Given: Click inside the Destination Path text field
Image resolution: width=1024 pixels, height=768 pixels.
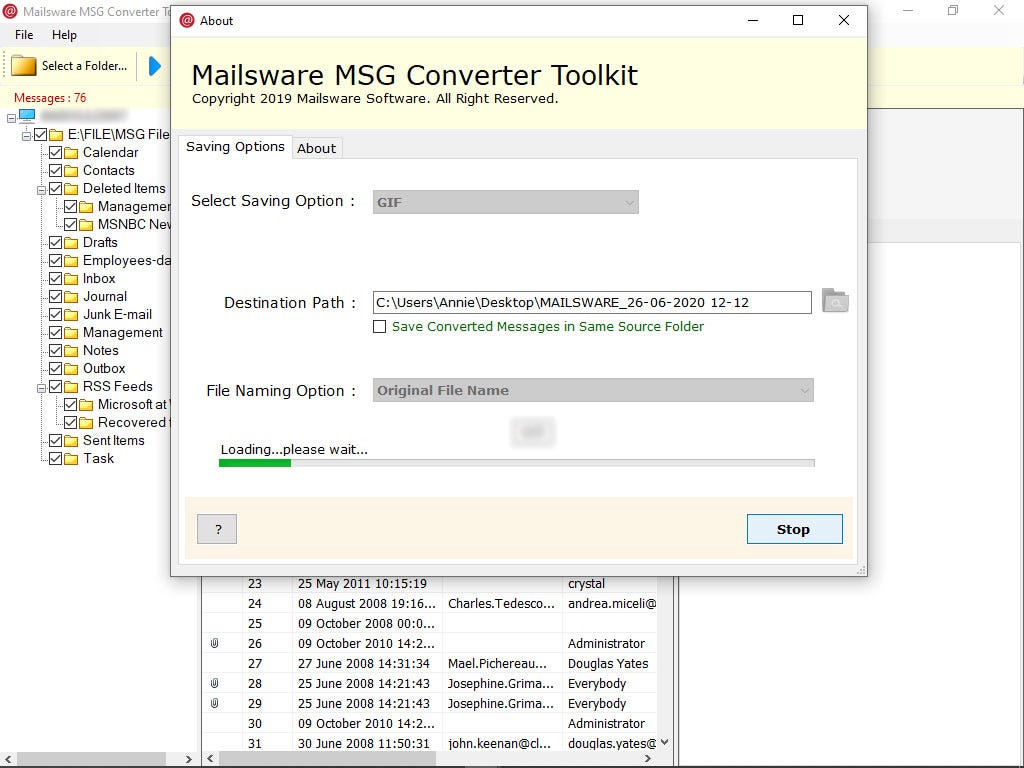Looking at the screenshot, I should (x=592, y=302).
